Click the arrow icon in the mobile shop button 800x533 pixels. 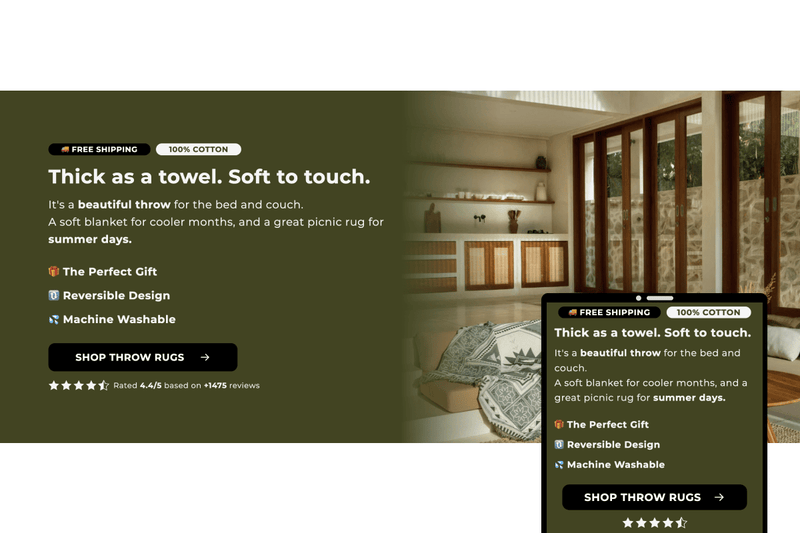click(x=719, y=497)
